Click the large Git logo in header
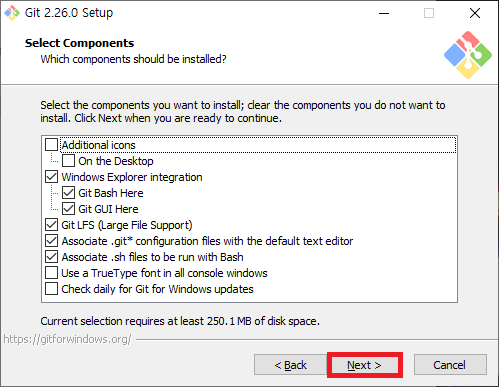This screenshot has width=499, height=387. [468, 55]
